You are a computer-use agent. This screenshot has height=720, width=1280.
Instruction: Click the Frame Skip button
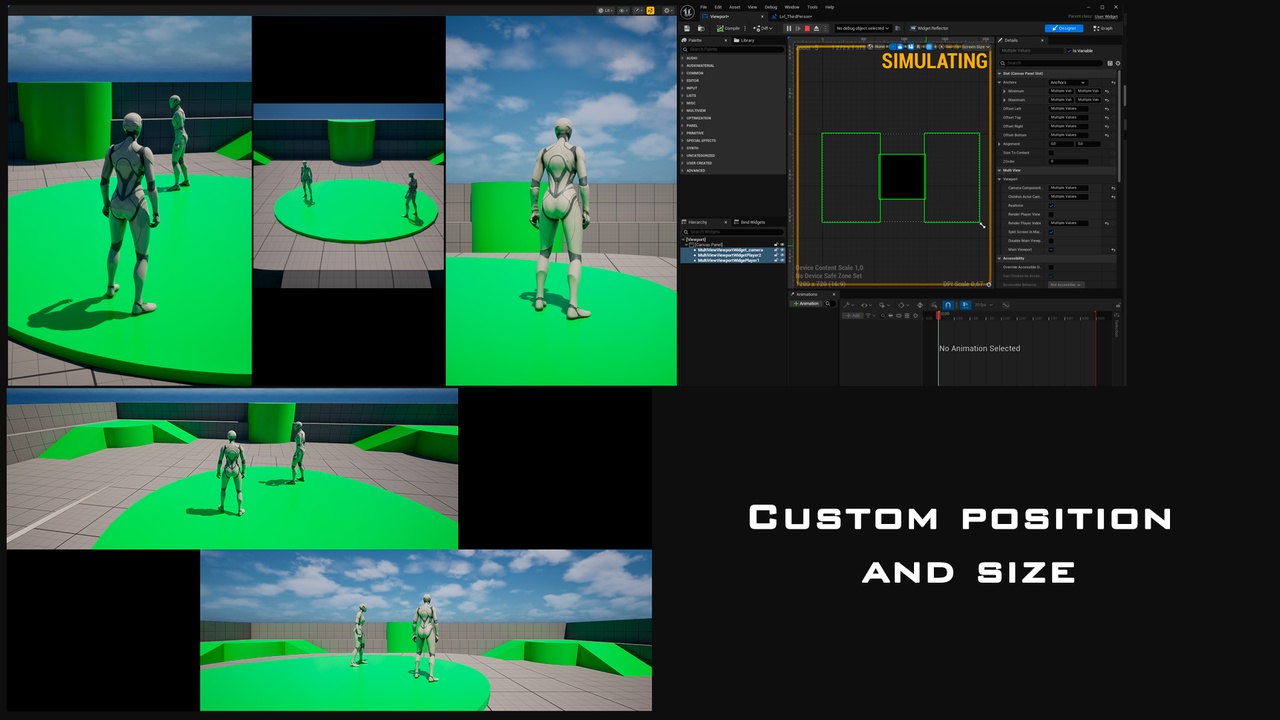click(798, 28)
